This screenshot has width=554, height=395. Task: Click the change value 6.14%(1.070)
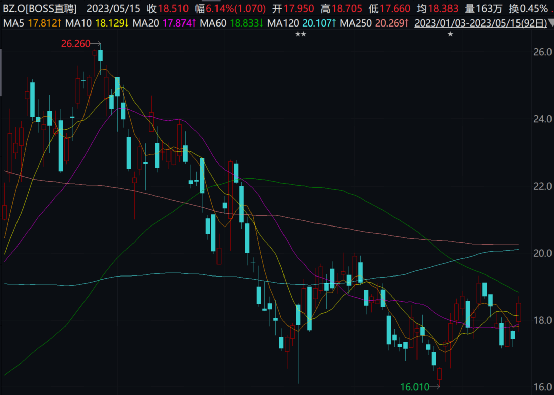[x=236, y=8]
